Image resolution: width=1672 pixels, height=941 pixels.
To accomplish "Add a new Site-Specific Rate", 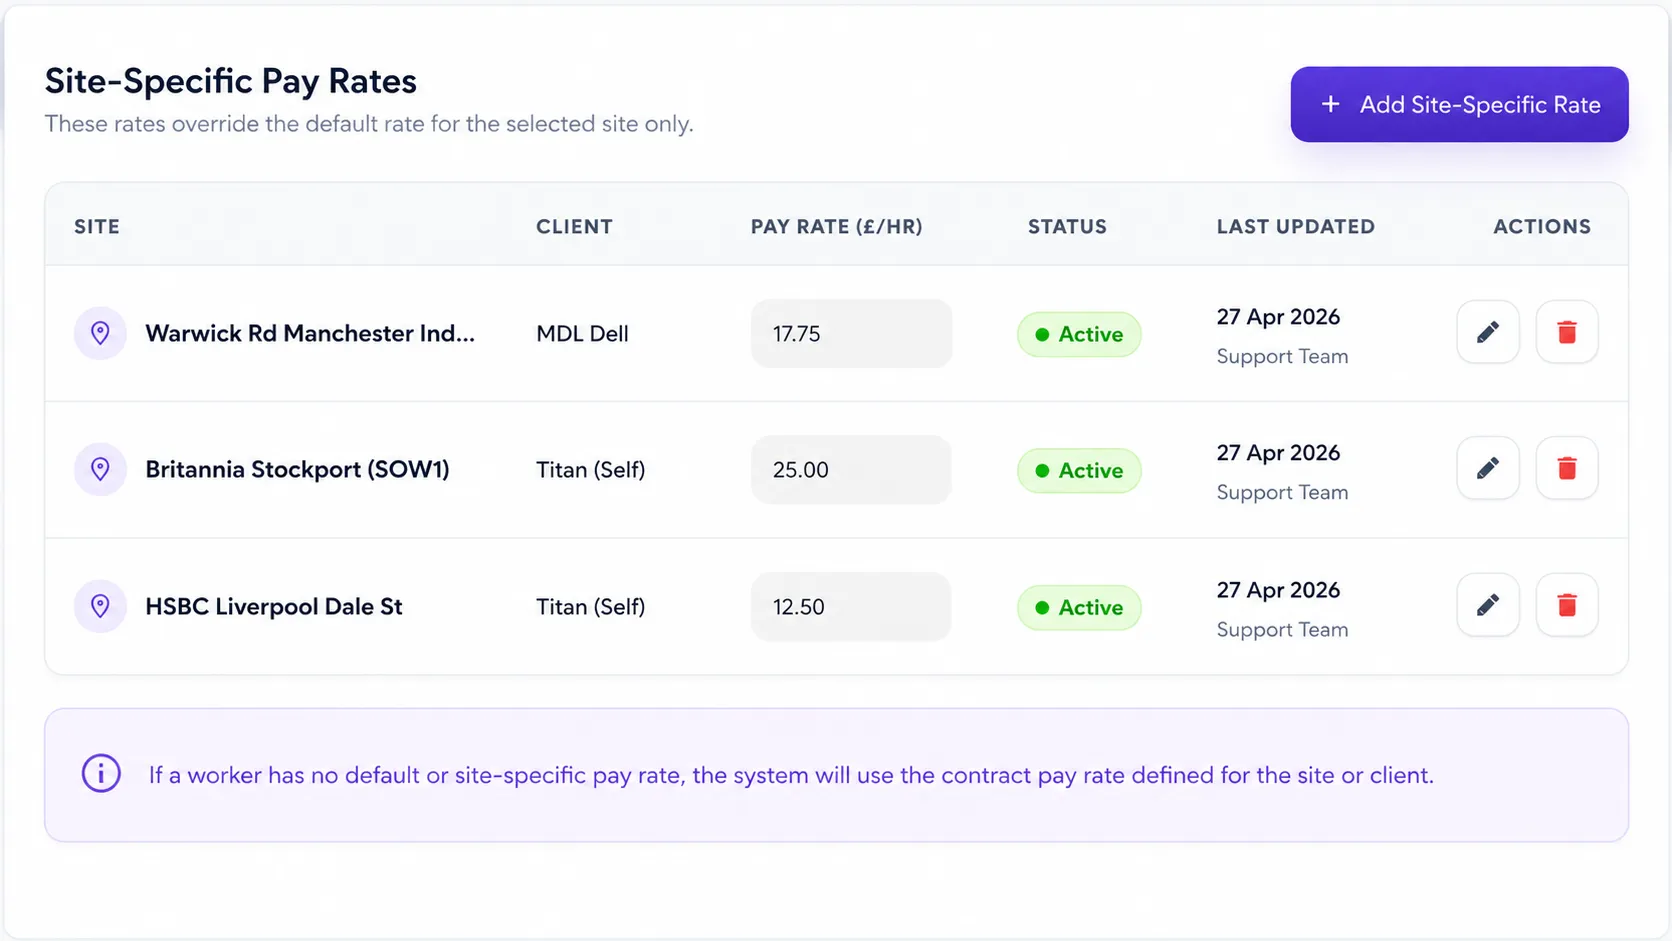I will 1459,104.
